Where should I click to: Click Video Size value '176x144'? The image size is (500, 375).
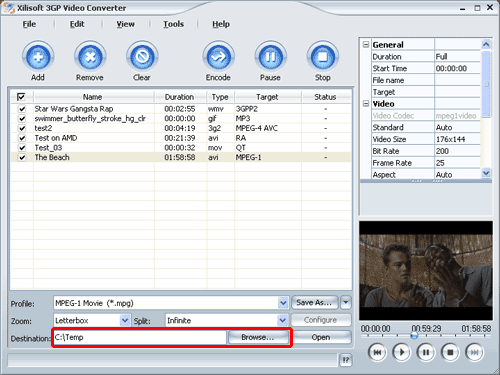click(x=450, y=139)
